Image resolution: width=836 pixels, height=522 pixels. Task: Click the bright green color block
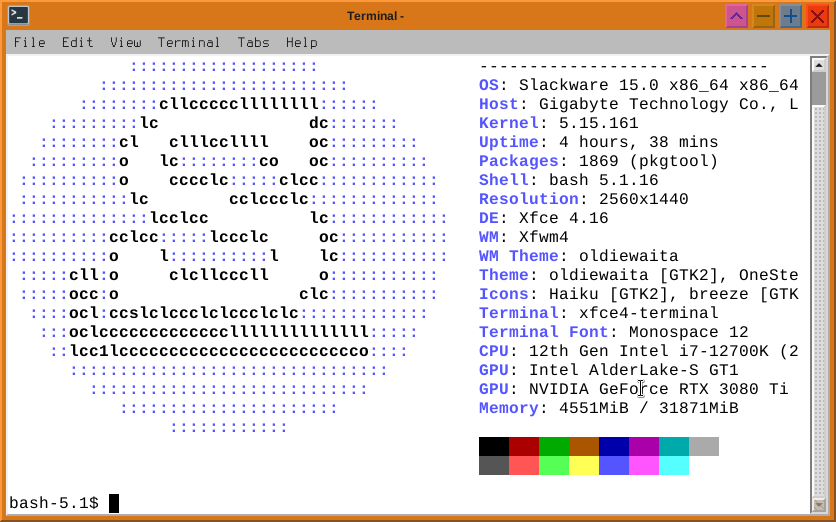coord(554,465)
